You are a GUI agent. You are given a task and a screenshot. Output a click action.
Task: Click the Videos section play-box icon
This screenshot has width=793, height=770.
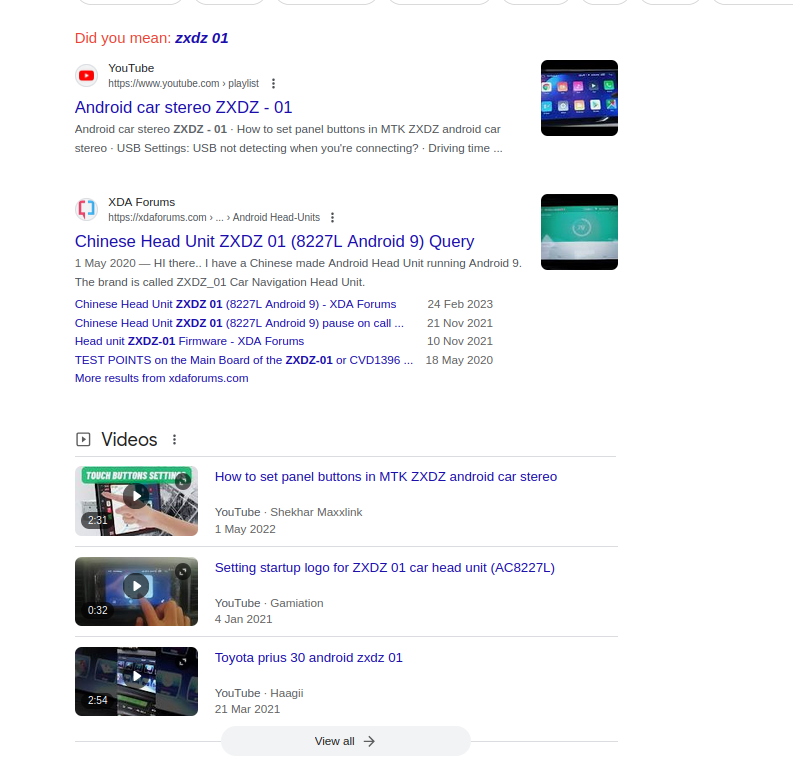coord(83,439)
